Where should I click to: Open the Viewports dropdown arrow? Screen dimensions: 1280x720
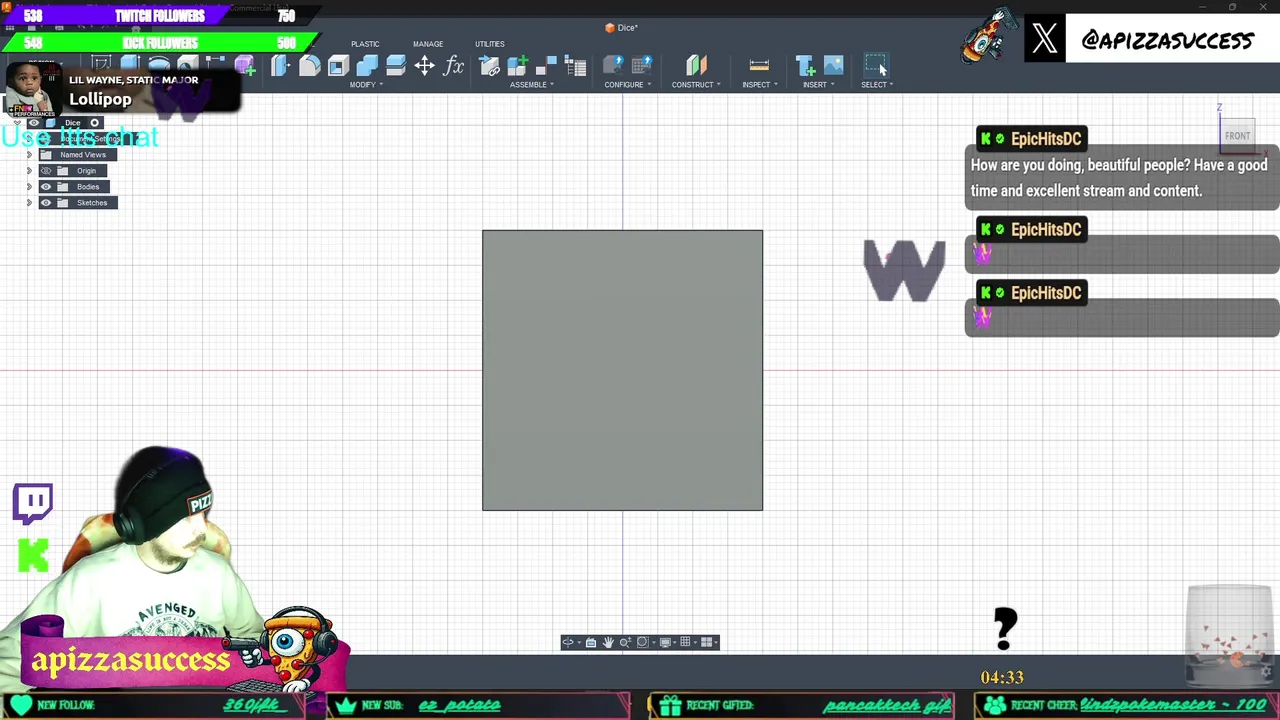[x=716, y=642]
